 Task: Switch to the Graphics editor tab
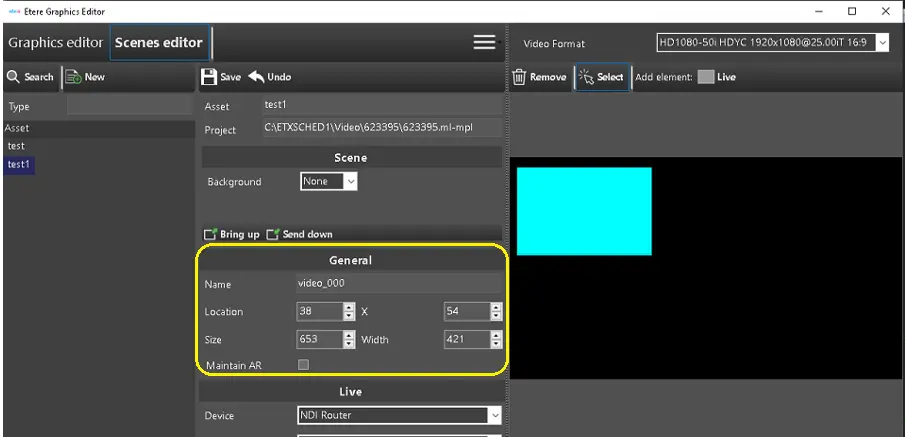[55, 43]
